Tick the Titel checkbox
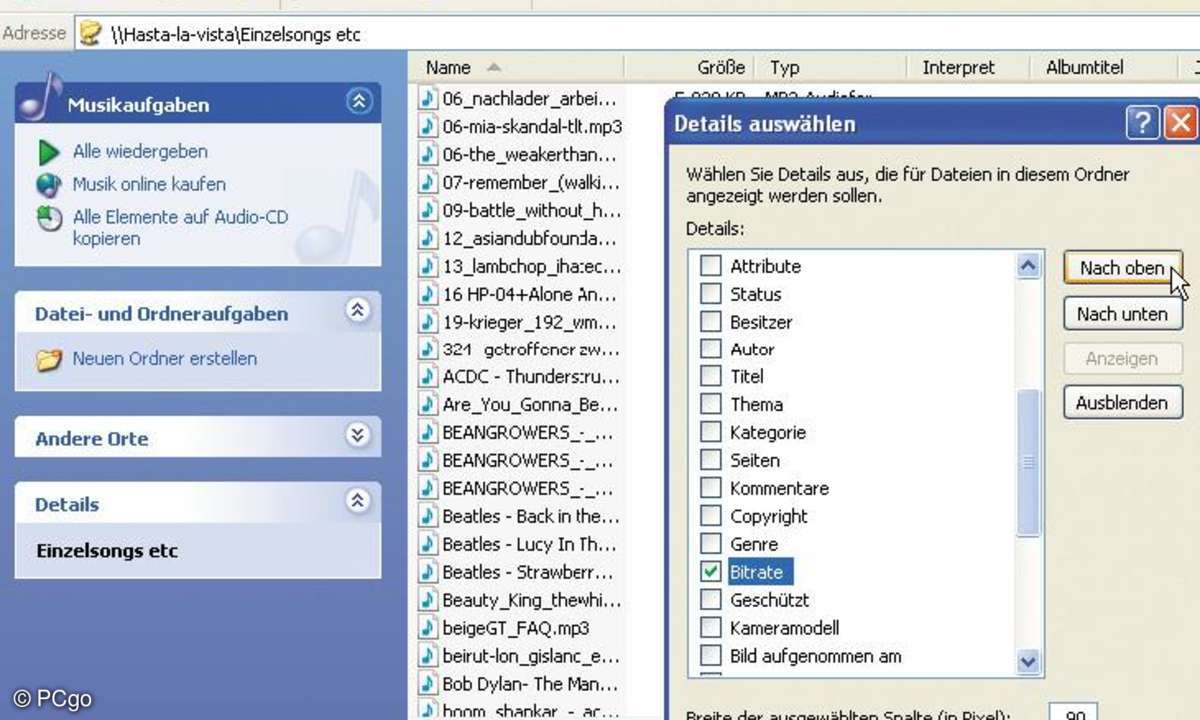Screen dimensions: 1200x720 click(710, 376)
